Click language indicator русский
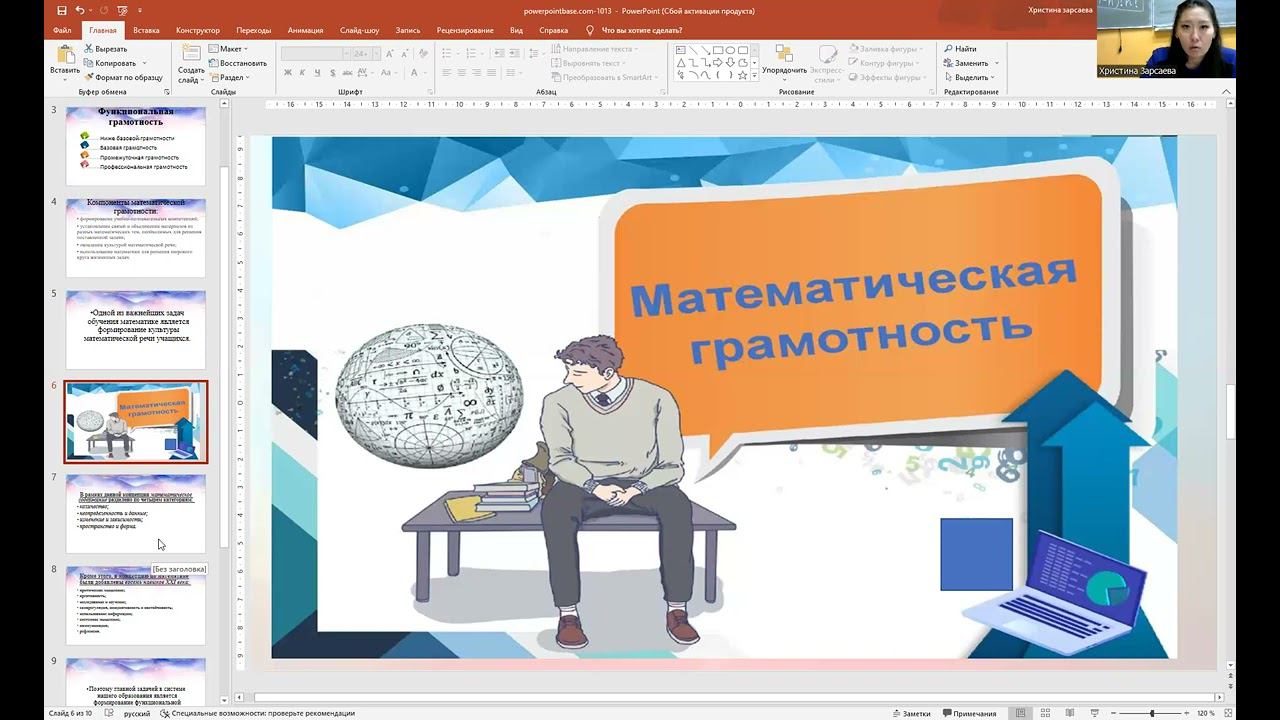The height and width of the screenshot is (720, 1280). (137, 714)
